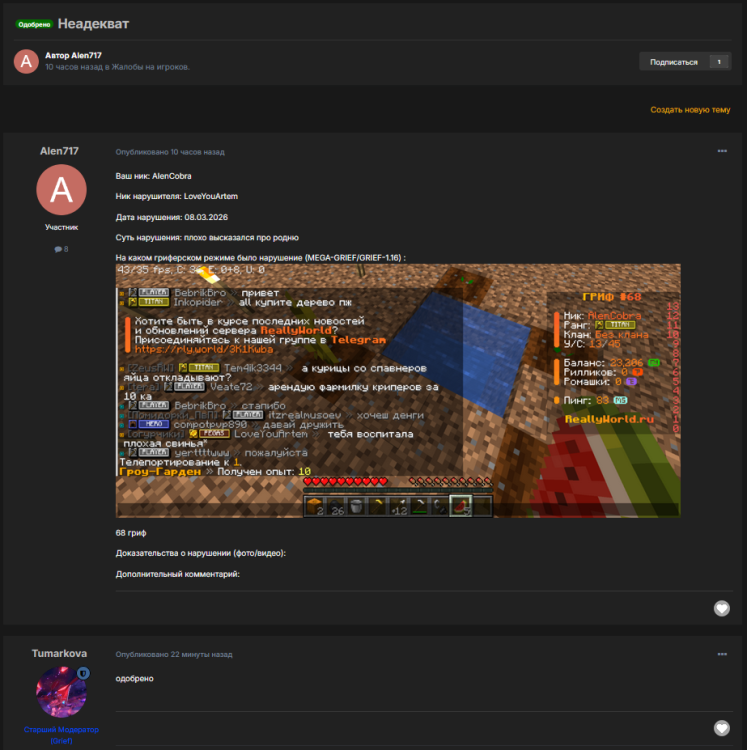Click Участник rank under Alen717
This screenshot has width=747, height=750.
(61, 227)
